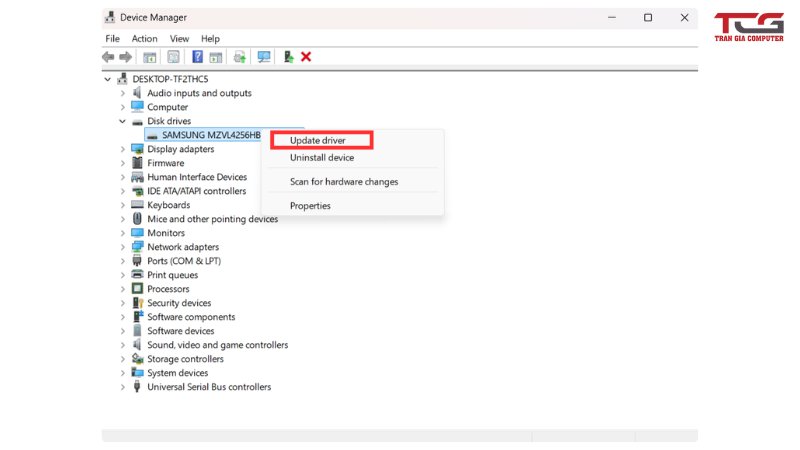Click the Scan for hardware changes monitor icon

(x=264, y=57)
